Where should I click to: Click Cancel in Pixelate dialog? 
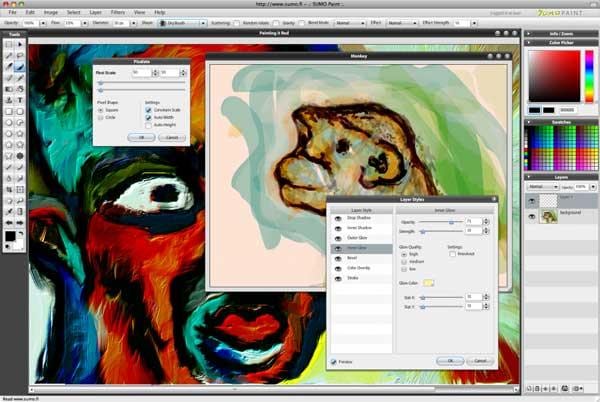172,137
